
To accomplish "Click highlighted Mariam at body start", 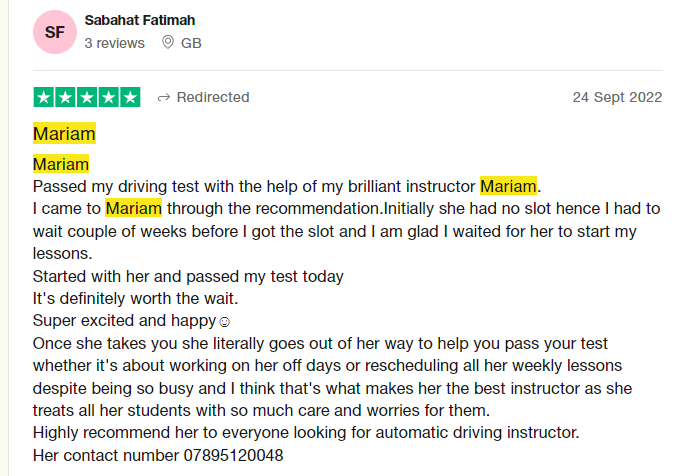I will pyautogui.click(x=61, y=164).
